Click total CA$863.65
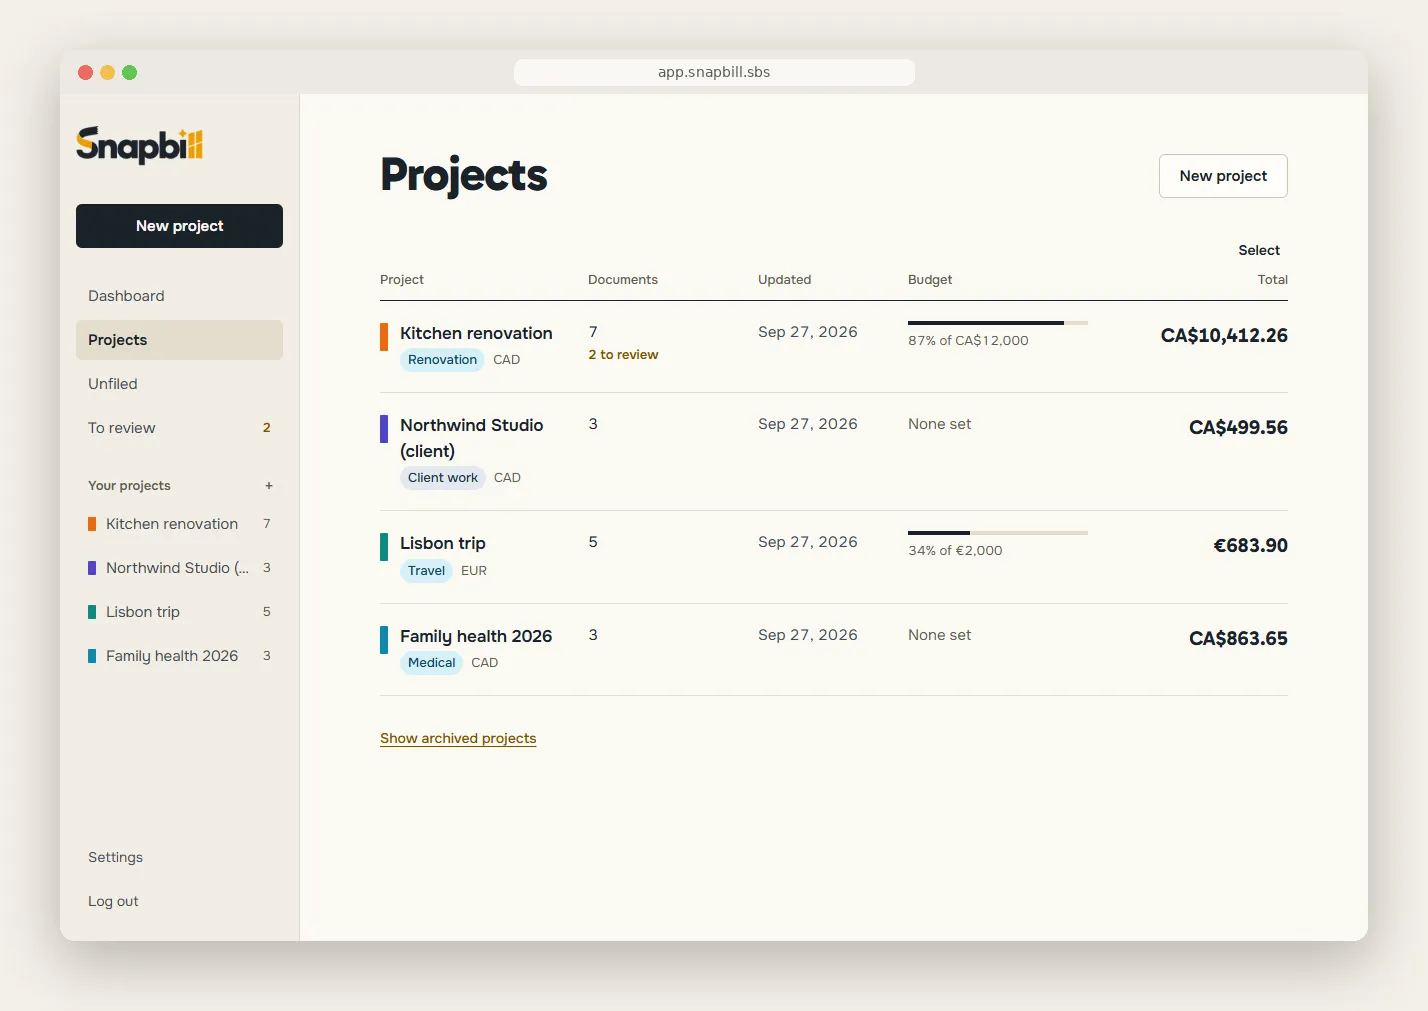The height and width of the screenshot is (1011, 1428). (x=1238, y=639)
